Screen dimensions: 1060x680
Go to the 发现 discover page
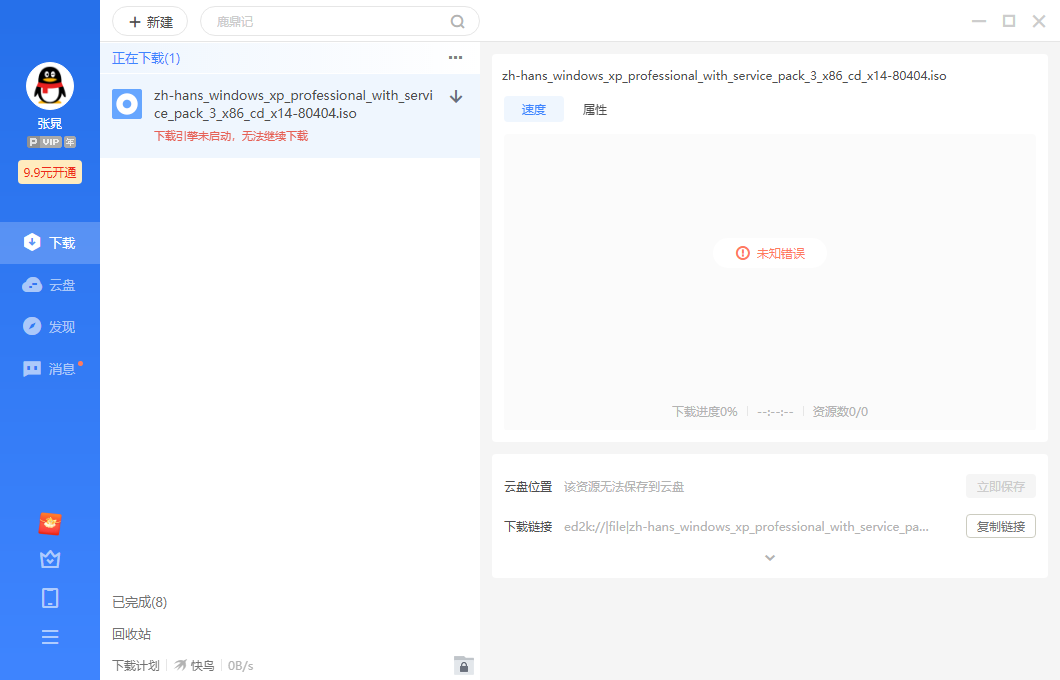(50, 327)
